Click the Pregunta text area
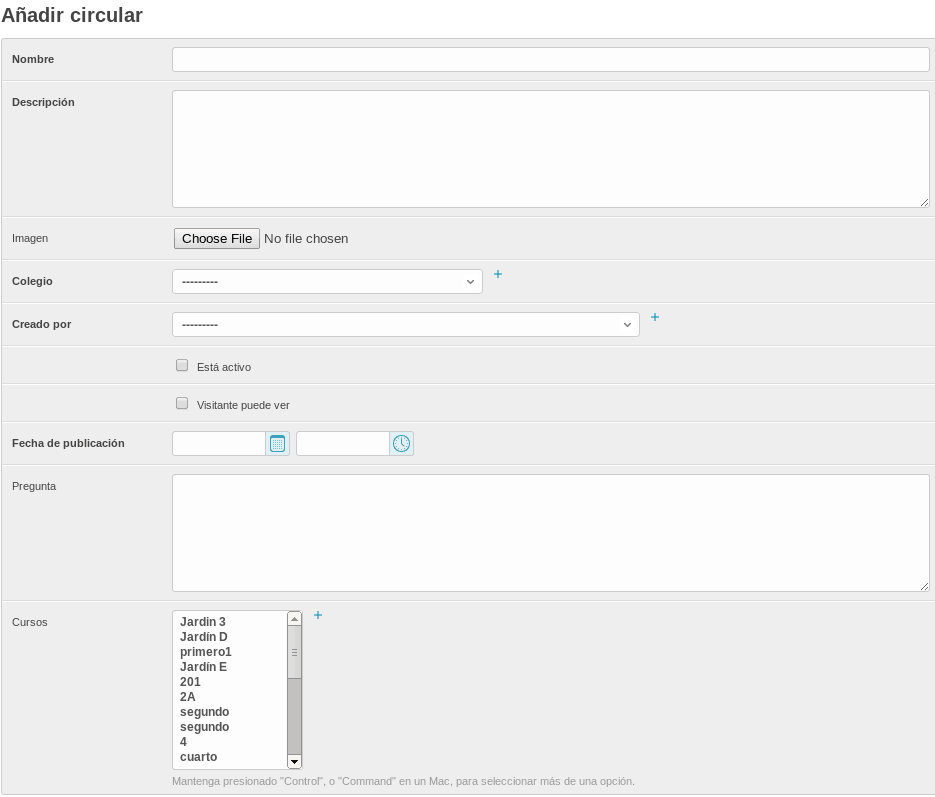The width and height of the screenshot is (935, 797). 550,533
